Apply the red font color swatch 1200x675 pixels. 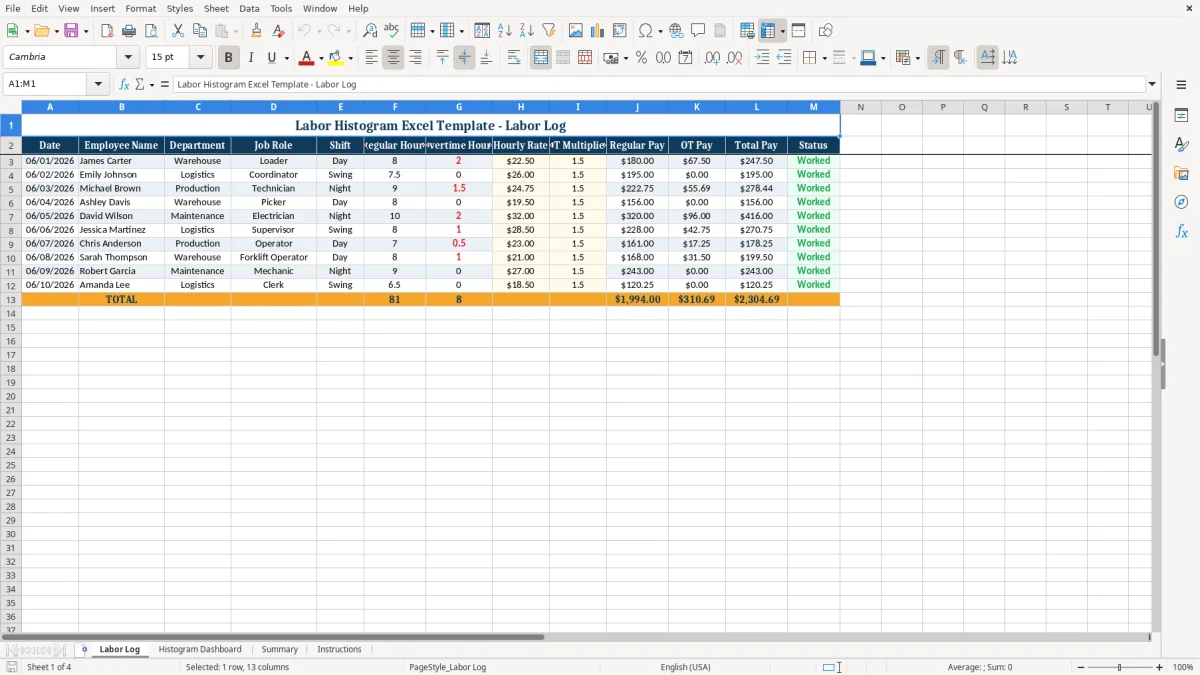[307, 58]
